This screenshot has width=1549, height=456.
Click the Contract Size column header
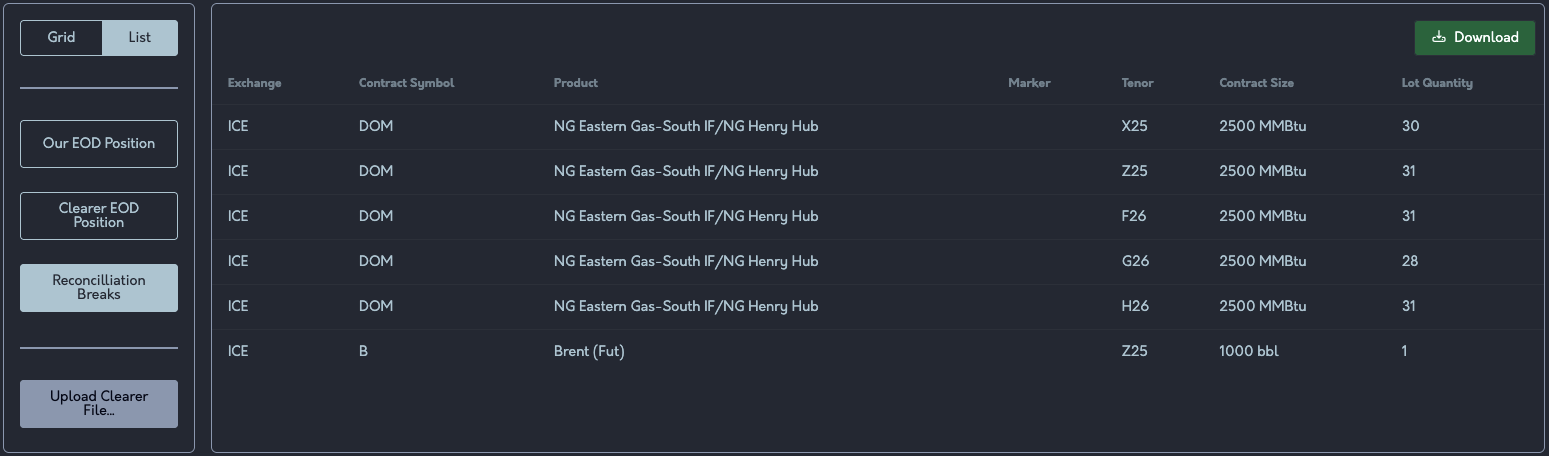(1256, 83)
